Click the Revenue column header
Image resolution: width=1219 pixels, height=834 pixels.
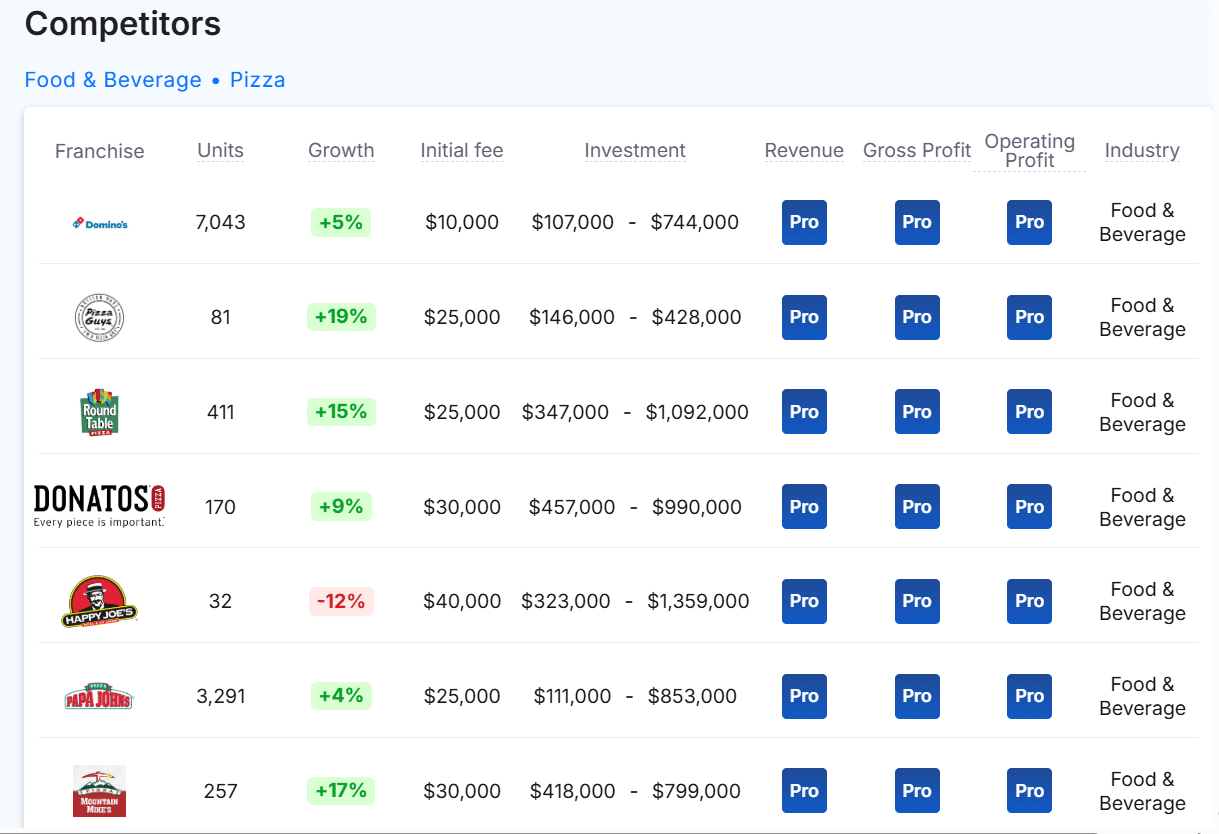point(804,150)
